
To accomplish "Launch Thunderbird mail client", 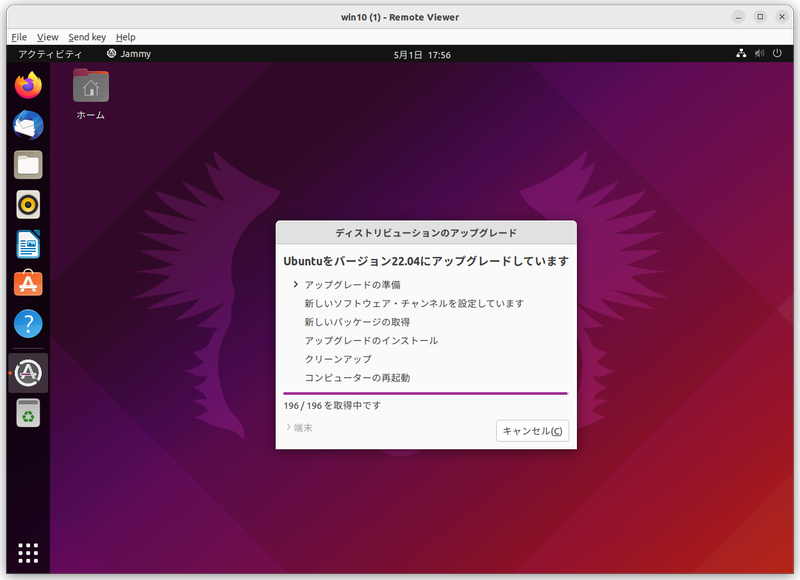I will (x=26, y=124).
